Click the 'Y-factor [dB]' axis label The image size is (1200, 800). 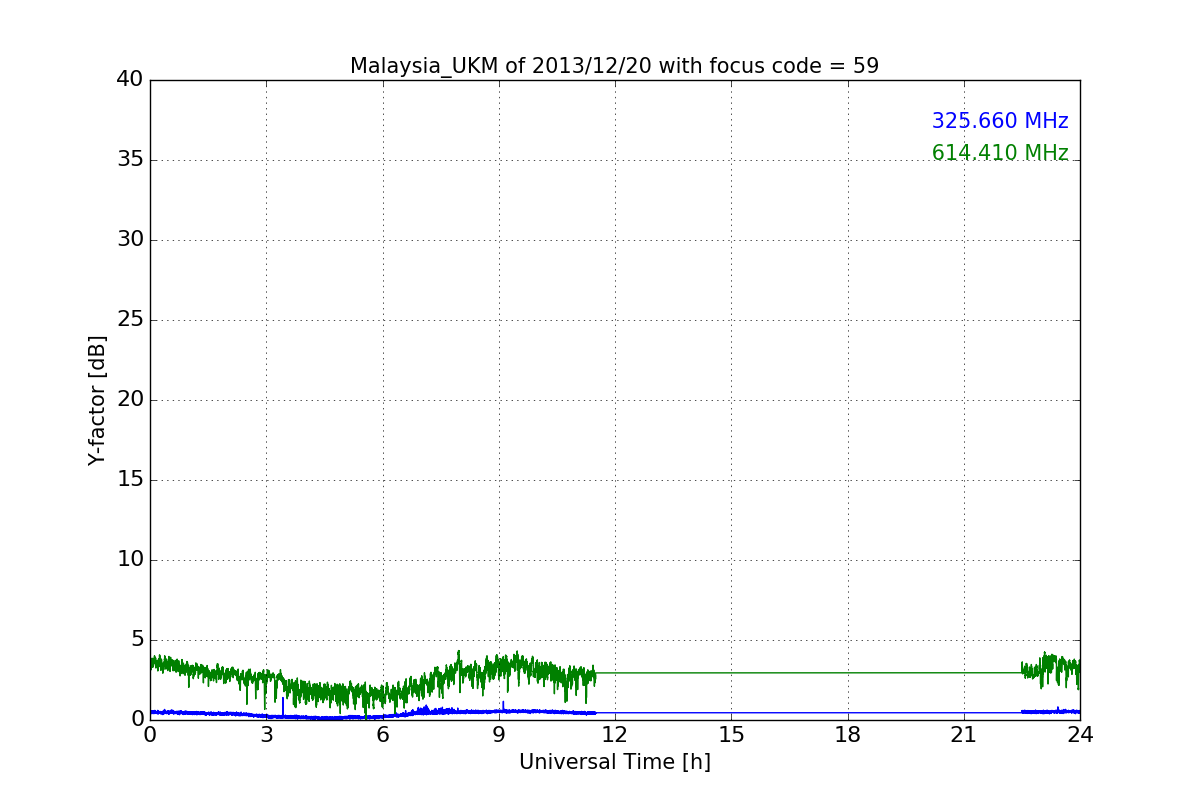pyautogui.click(x=97, y=400)
